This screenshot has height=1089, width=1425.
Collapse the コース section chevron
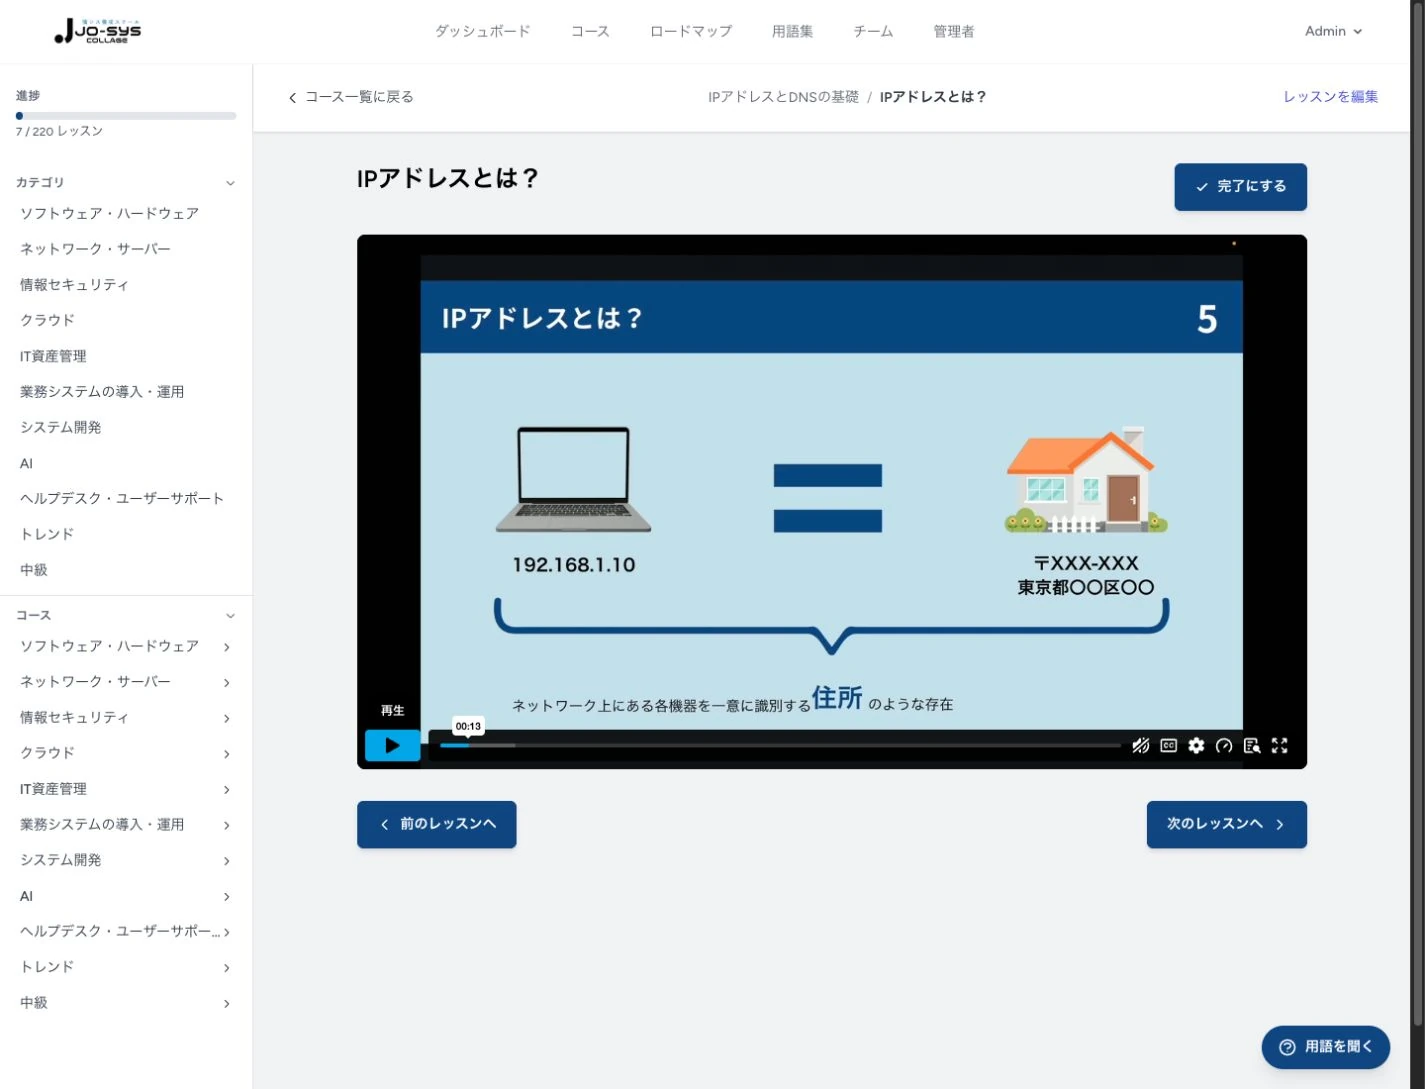(230, 616)
